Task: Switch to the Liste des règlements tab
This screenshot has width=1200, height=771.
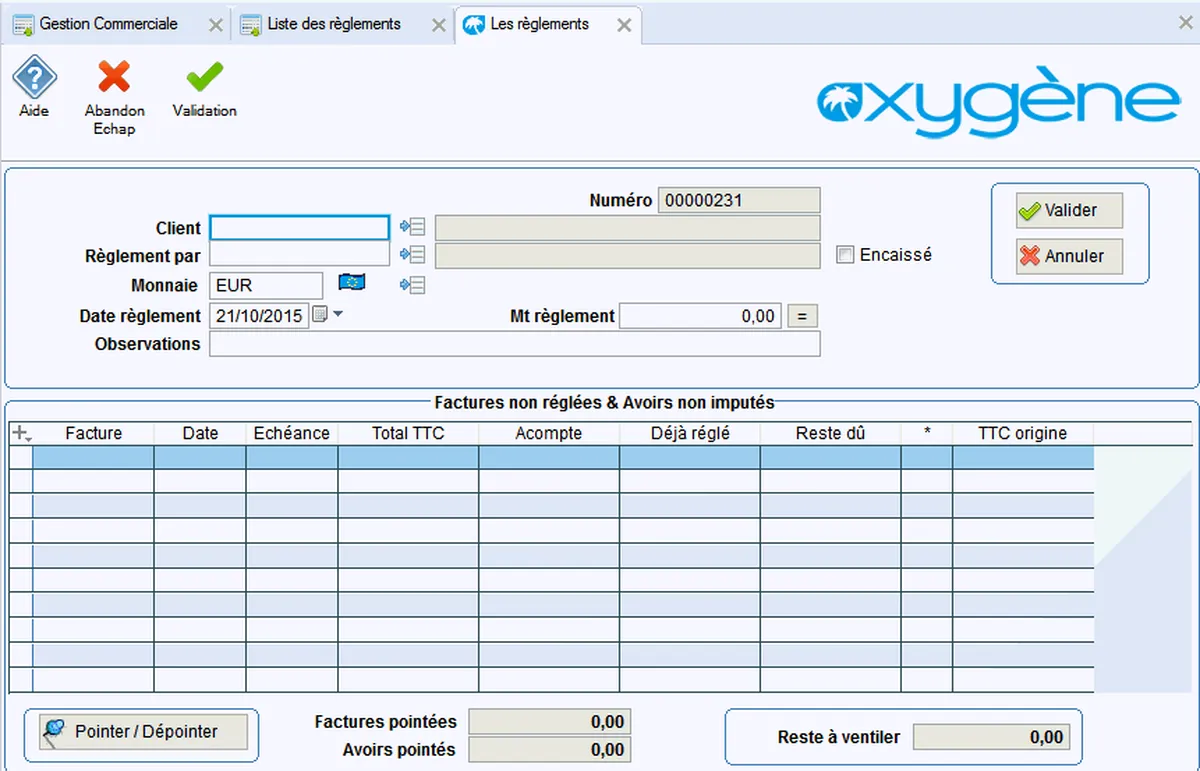Action: pos(334,24)
